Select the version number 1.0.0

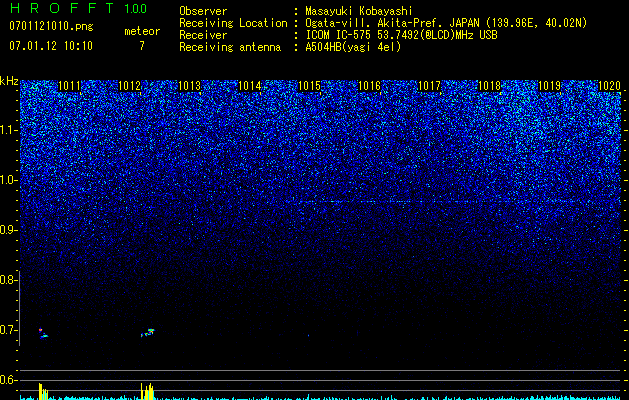[x=135, y=9]
